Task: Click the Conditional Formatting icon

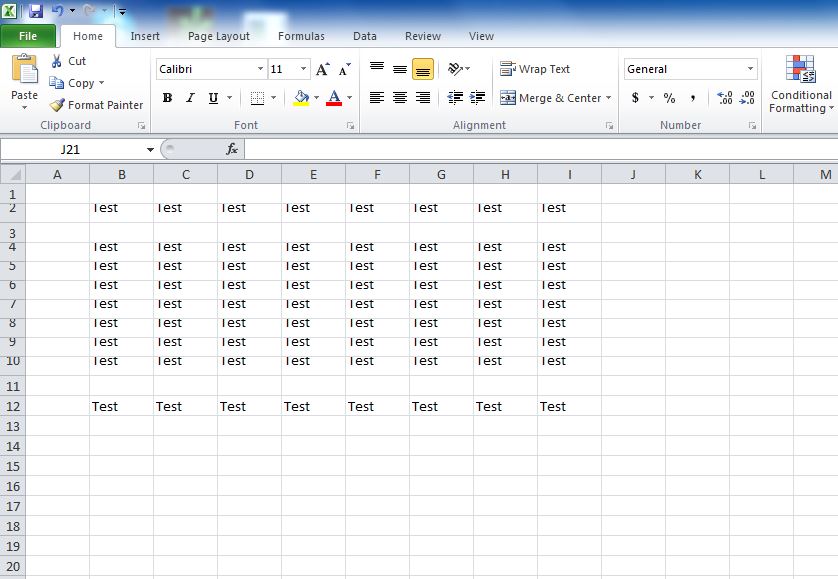Action: point(800,69)
